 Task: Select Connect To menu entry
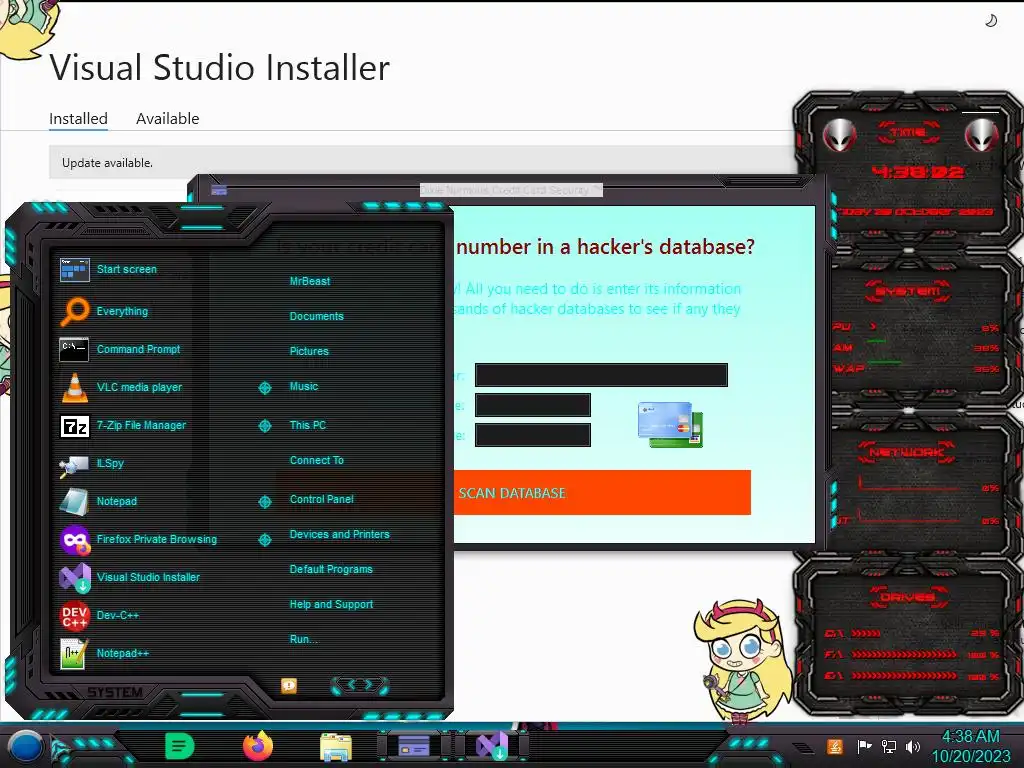click(316, 460)
